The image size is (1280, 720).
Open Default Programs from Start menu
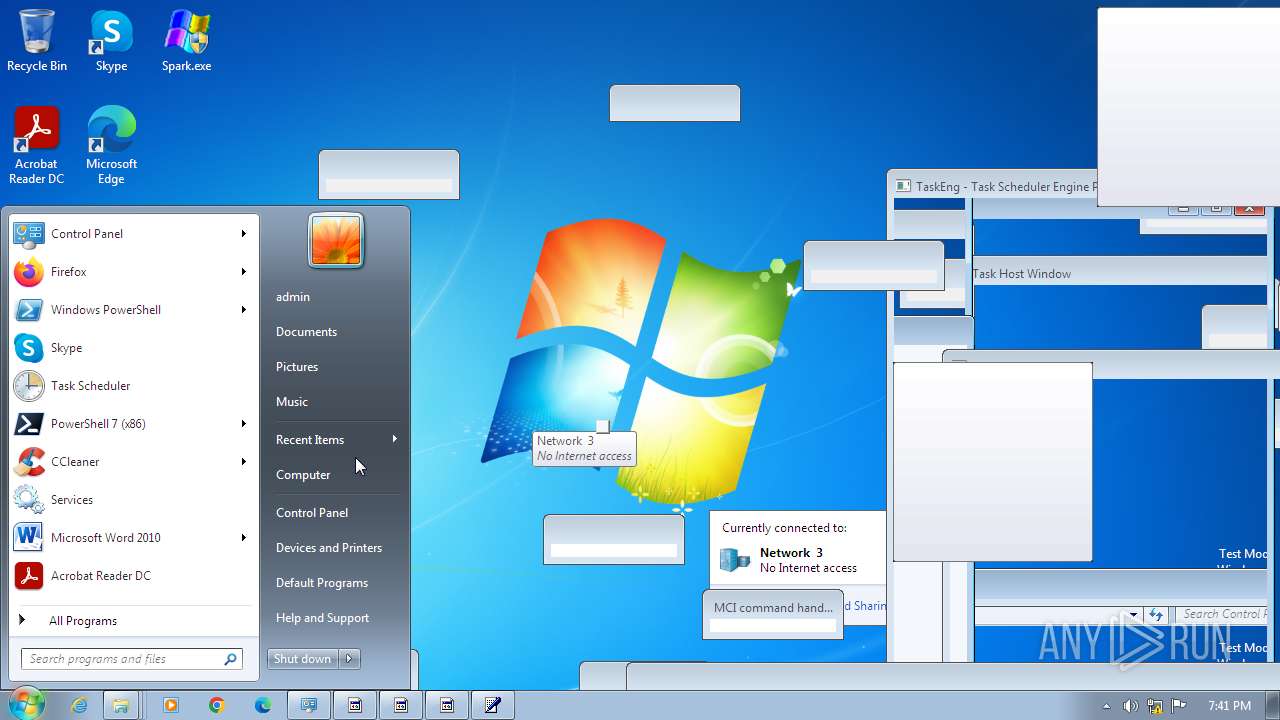point(322,583)
